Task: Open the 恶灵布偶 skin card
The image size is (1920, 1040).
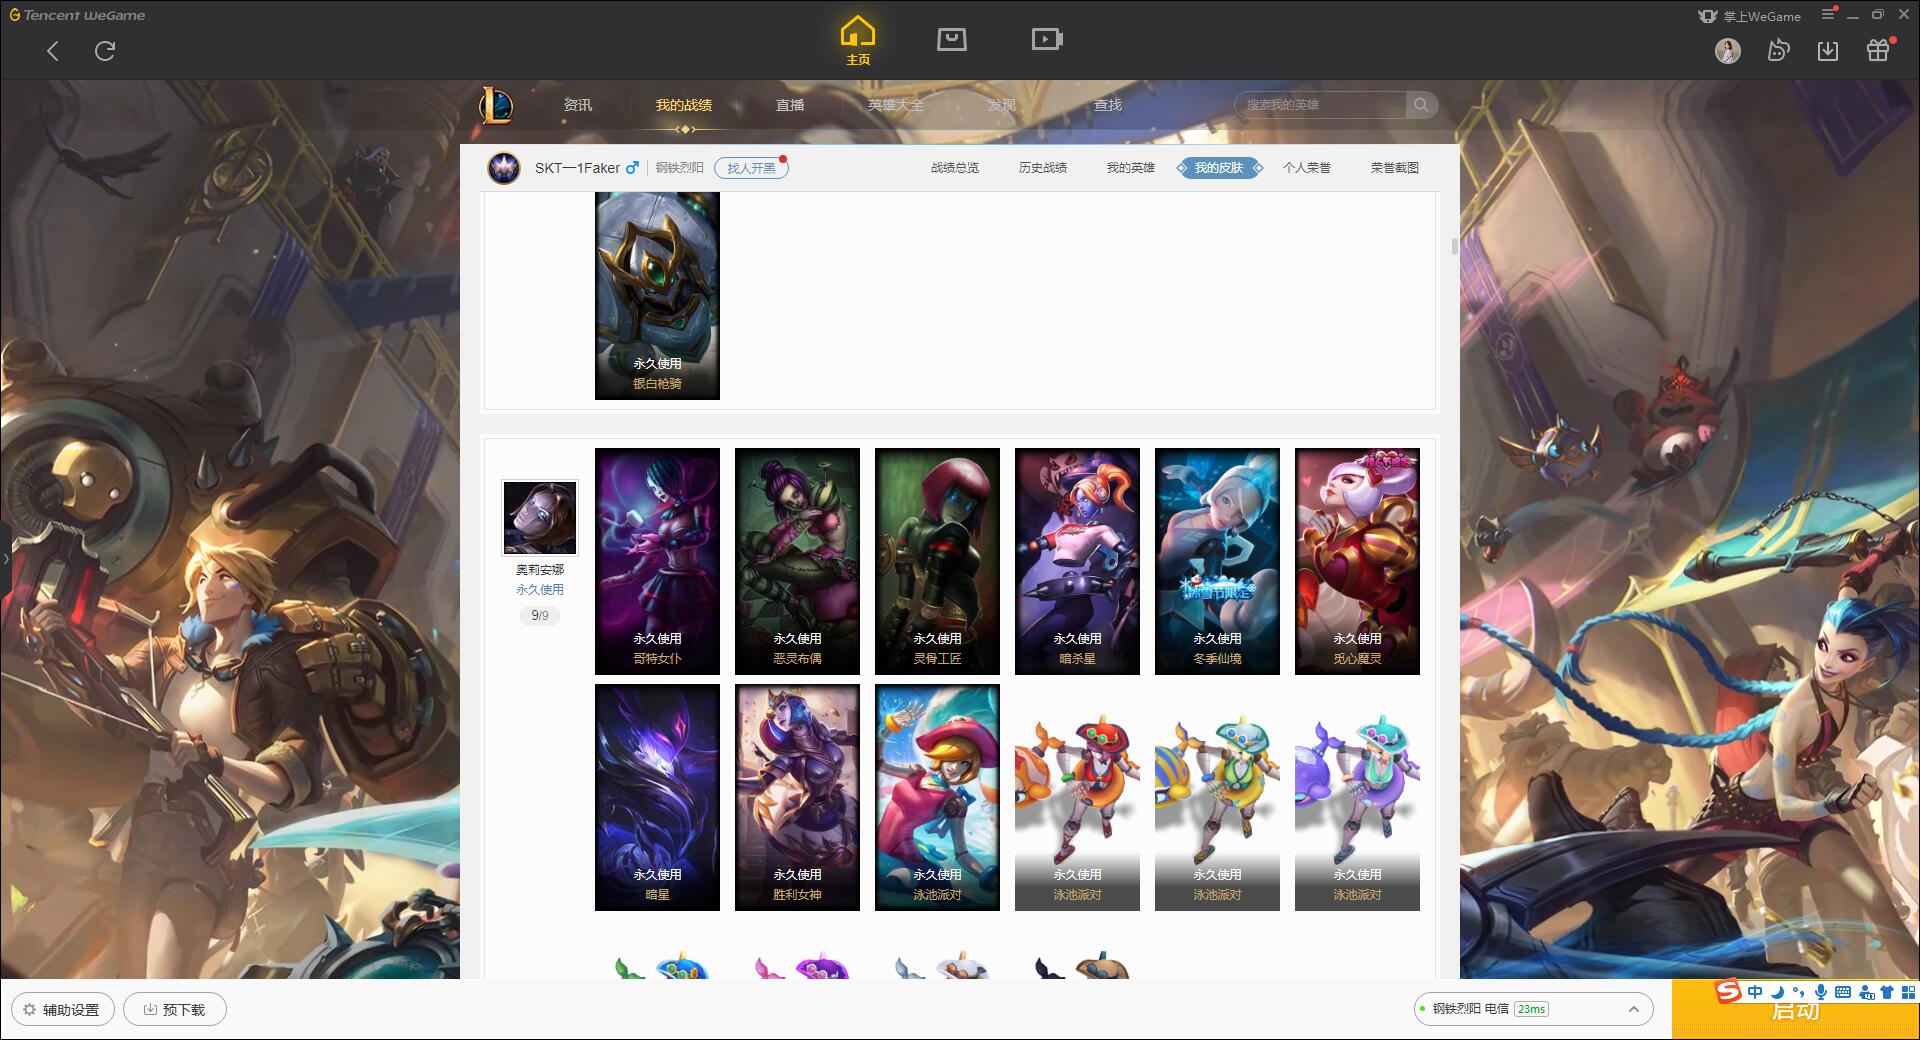Action: [797, 561]
